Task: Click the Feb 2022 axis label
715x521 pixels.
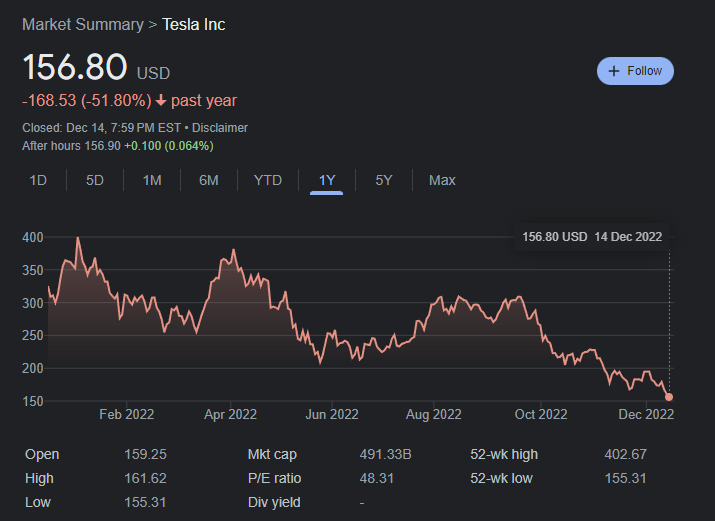Action: [x=126, y=414]
